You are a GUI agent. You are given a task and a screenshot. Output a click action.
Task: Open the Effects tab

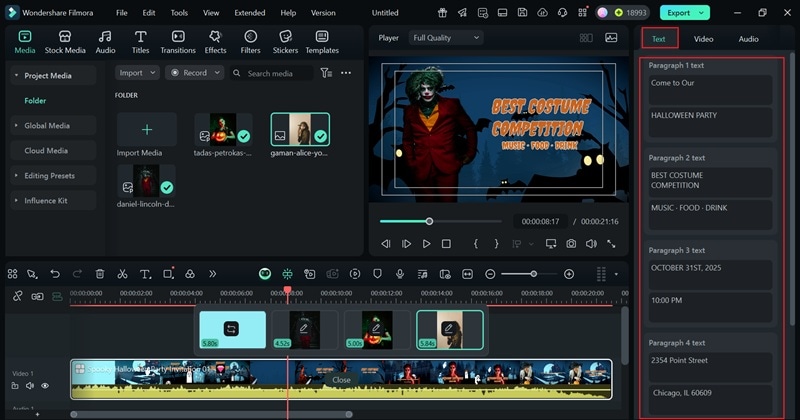tap(215, 42)
